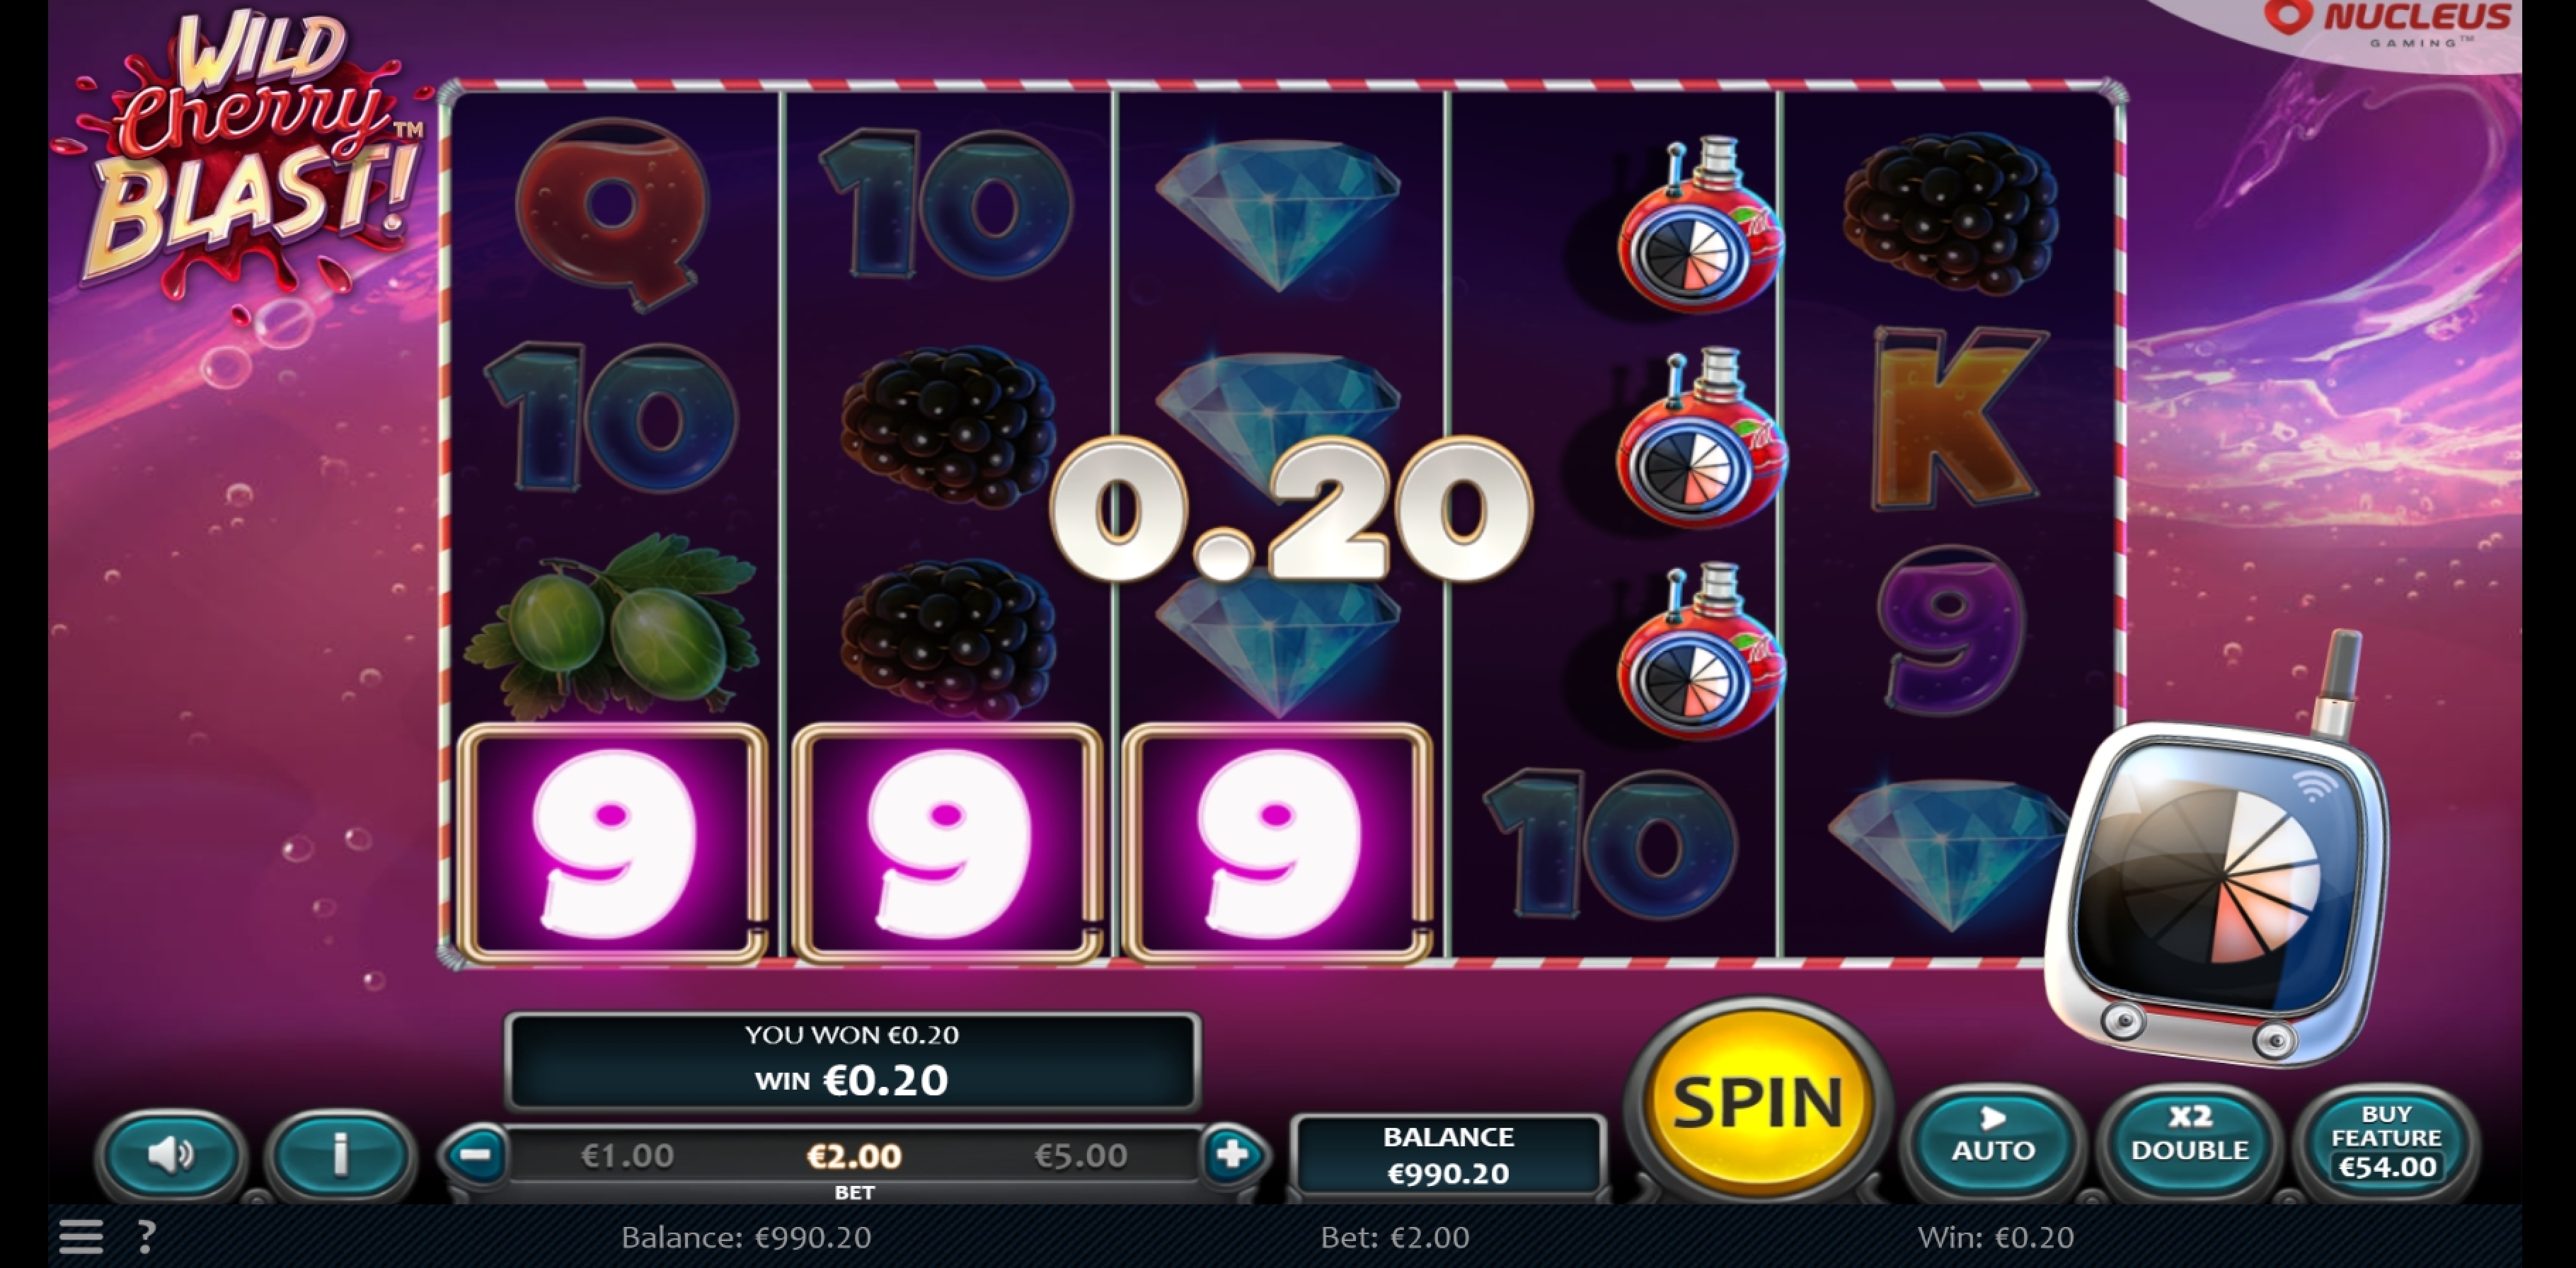Buy feature for €54.00
Viewport: 2576px width, 1268px height.
(2386, 1140)
